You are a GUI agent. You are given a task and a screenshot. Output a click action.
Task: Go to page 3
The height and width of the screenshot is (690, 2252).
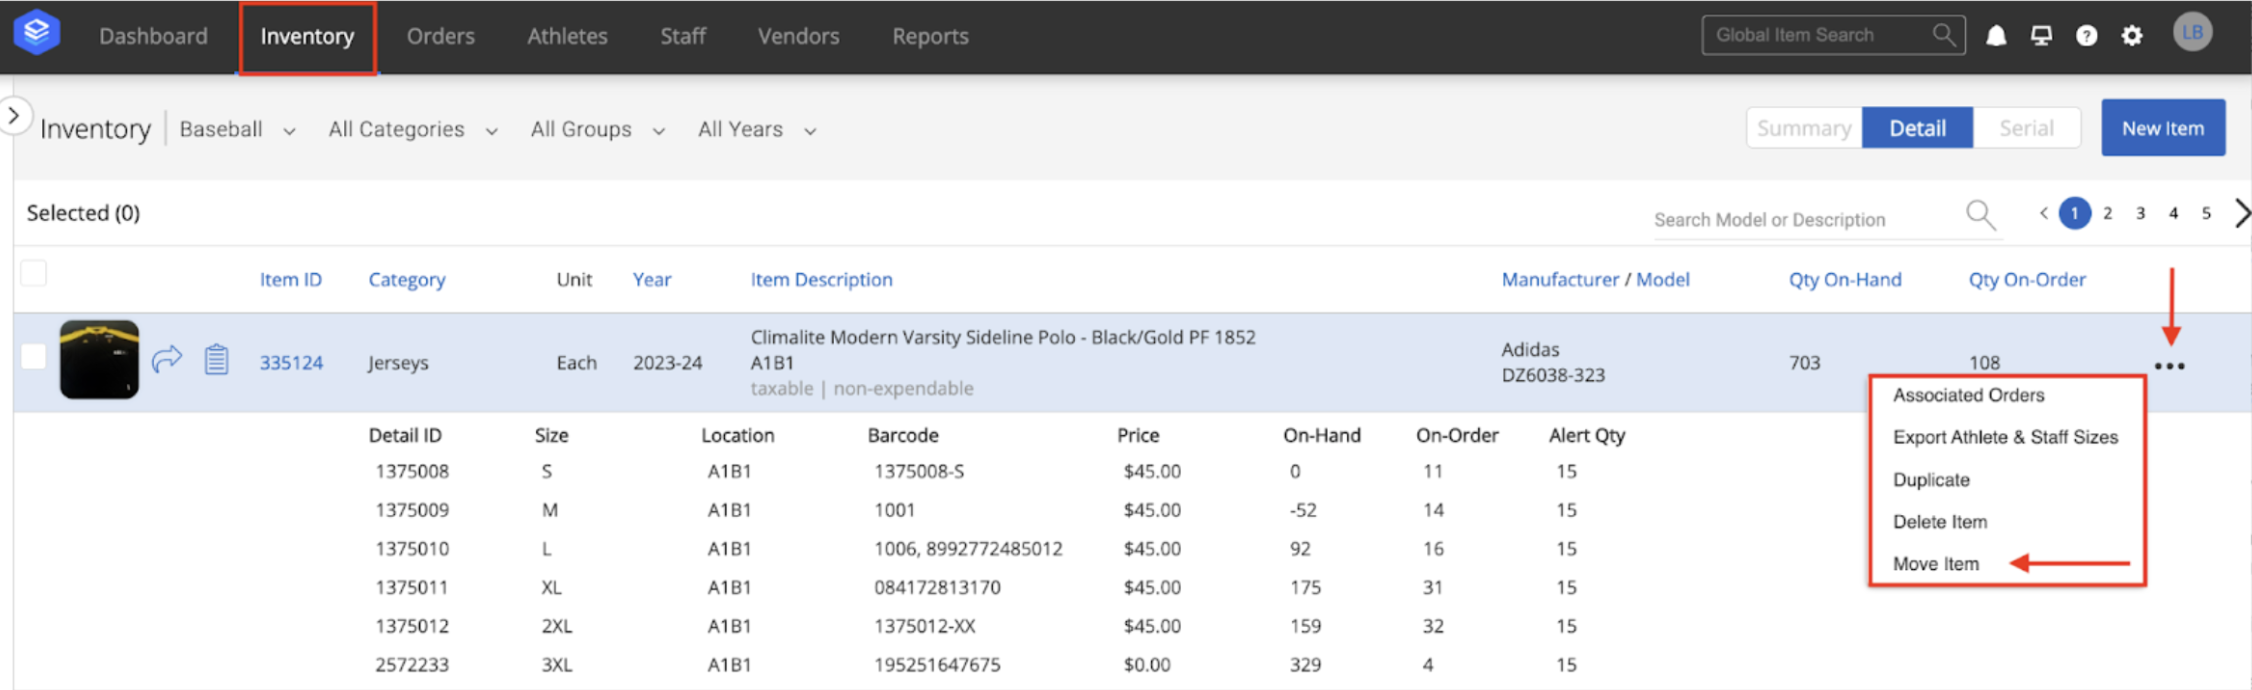(x=2140, y=213)
